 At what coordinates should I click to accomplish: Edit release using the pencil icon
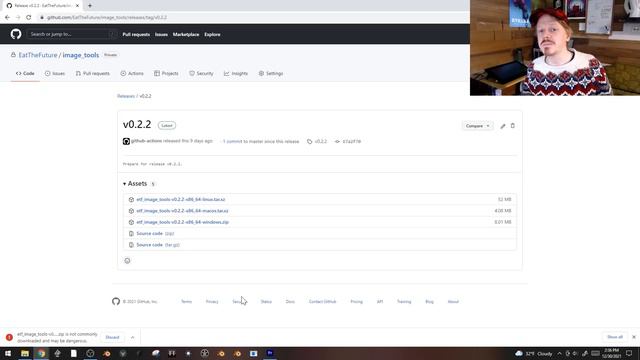tap(503, 126)
